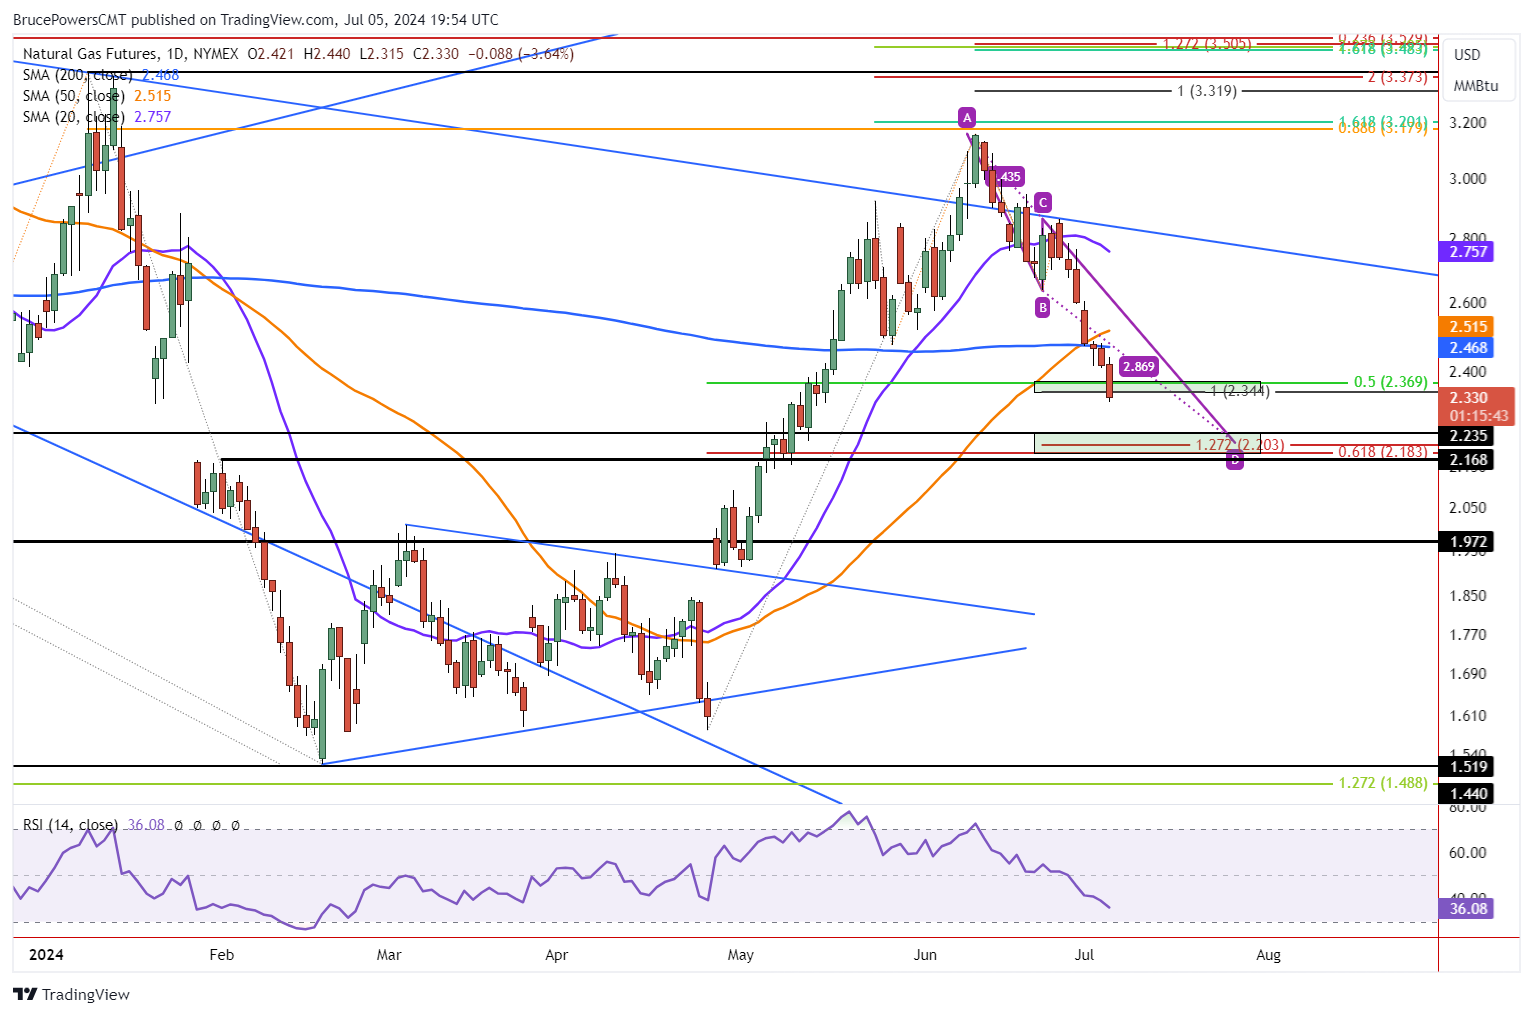This screenshot has height=1016, width=1533.
Task: Select the purple pattern point A marker
Action: 966,118
